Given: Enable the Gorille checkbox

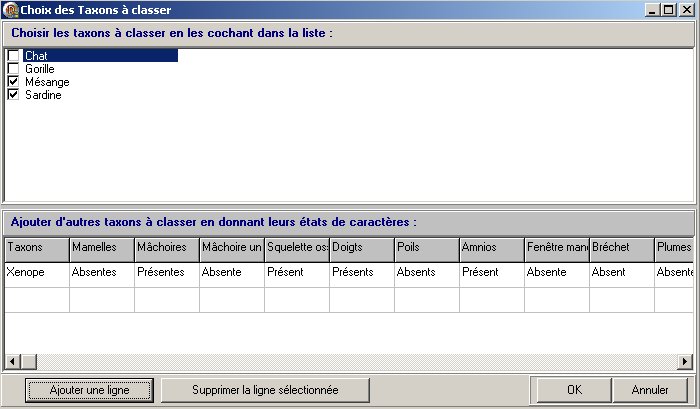Looking at the screenshot, I should coord(13,69).
